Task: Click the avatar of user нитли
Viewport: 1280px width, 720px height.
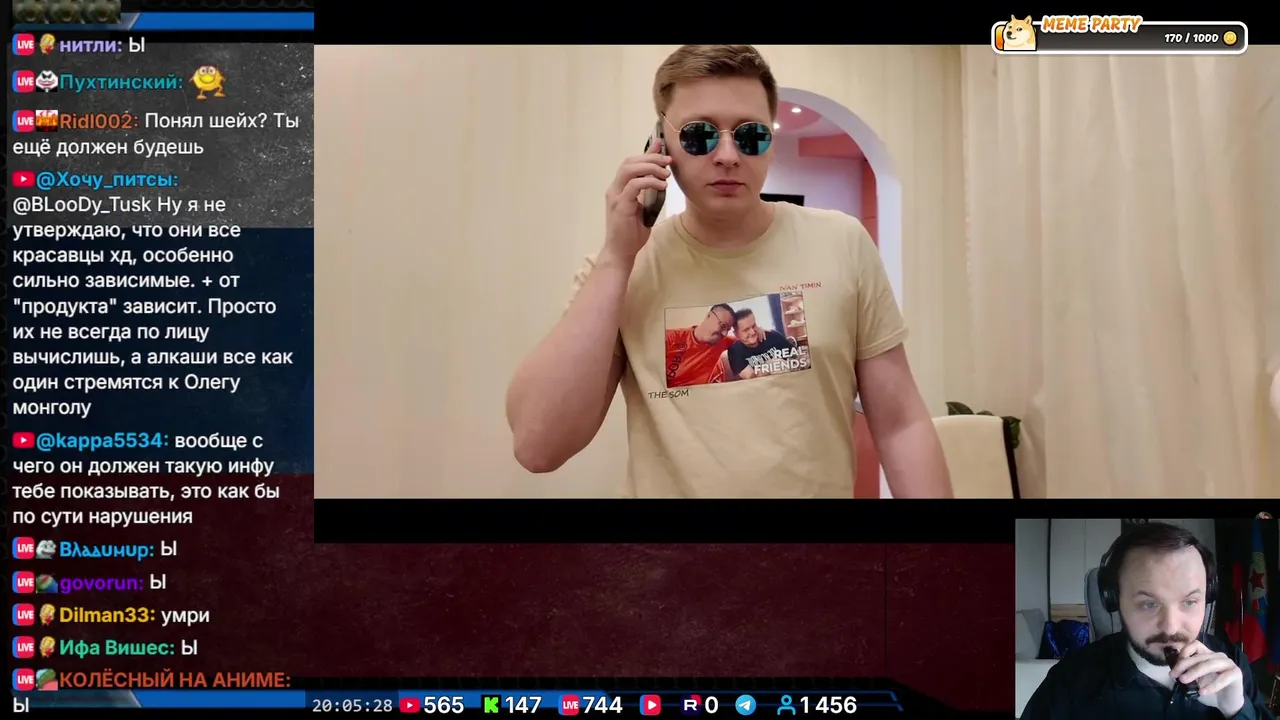Action: coord(47,44)
